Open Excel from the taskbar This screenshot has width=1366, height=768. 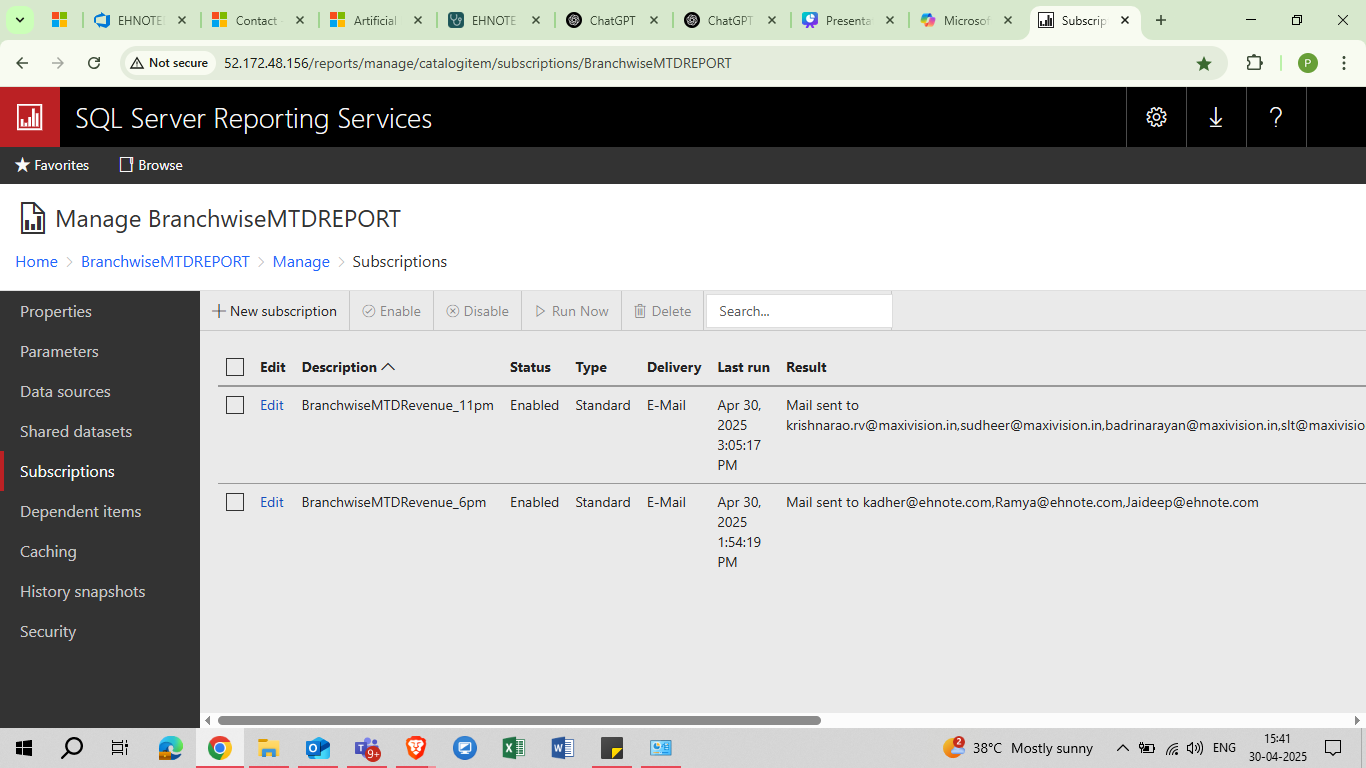pyautogui.click(x=513, y=748)
